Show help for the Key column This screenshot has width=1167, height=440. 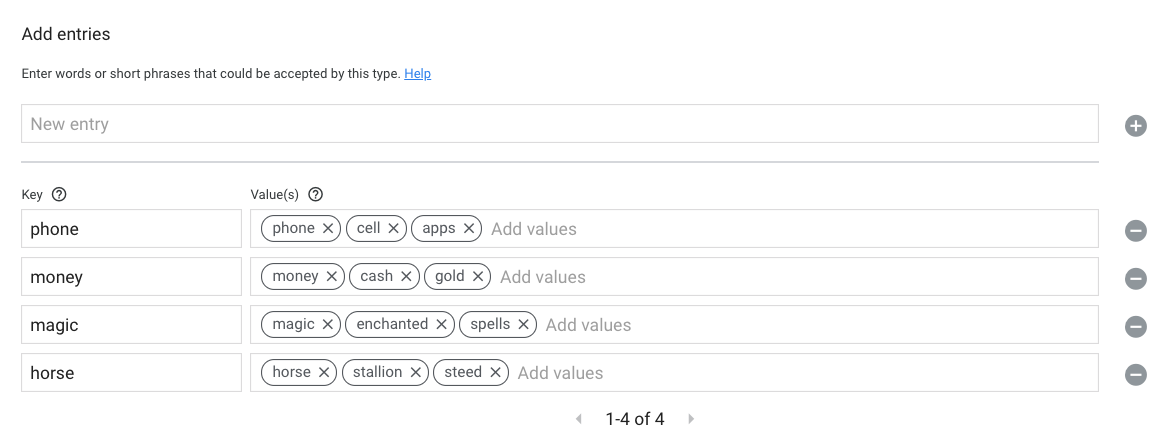coord(59,195)
